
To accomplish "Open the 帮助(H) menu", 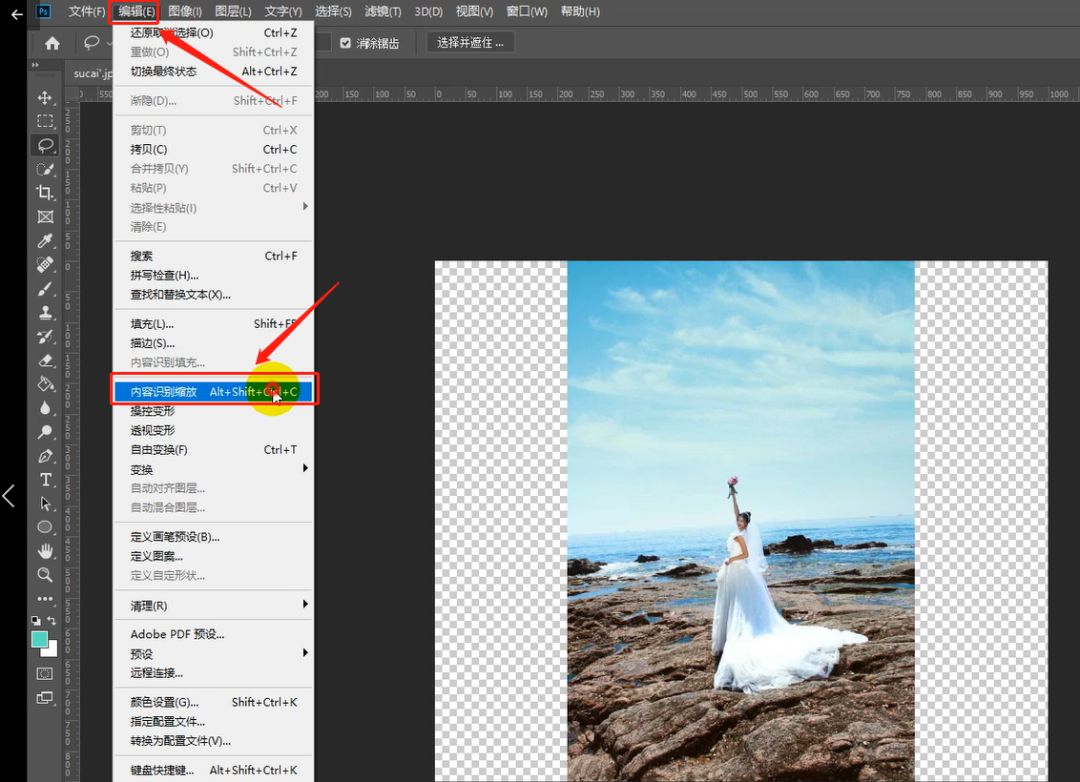I will point(580,11).
